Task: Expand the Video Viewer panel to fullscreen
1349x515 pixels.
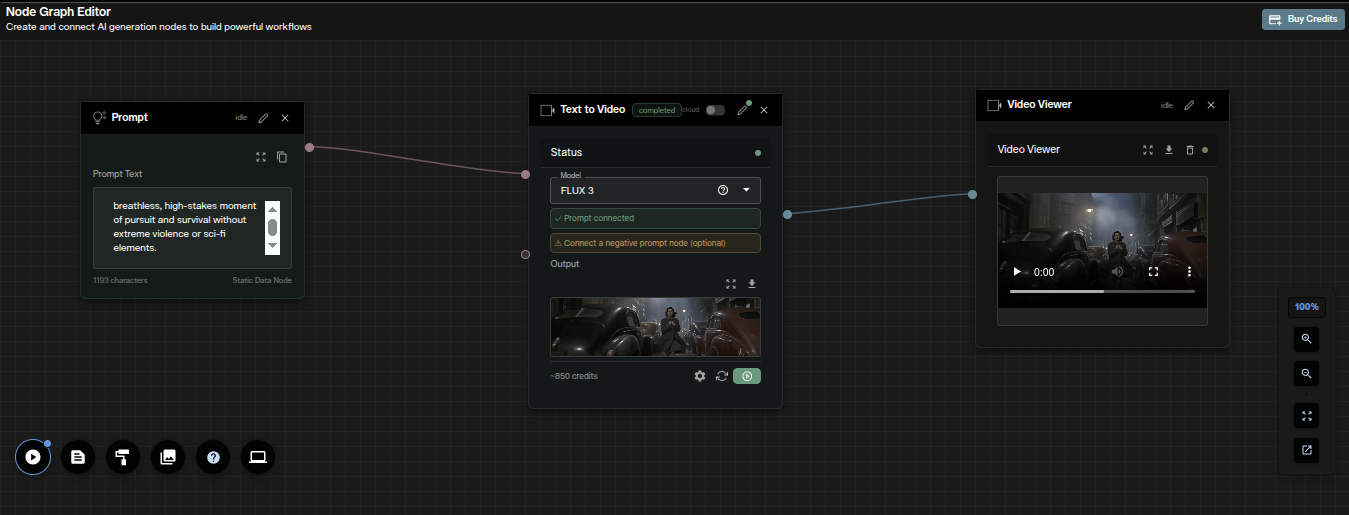Action: coord(1148,150)
